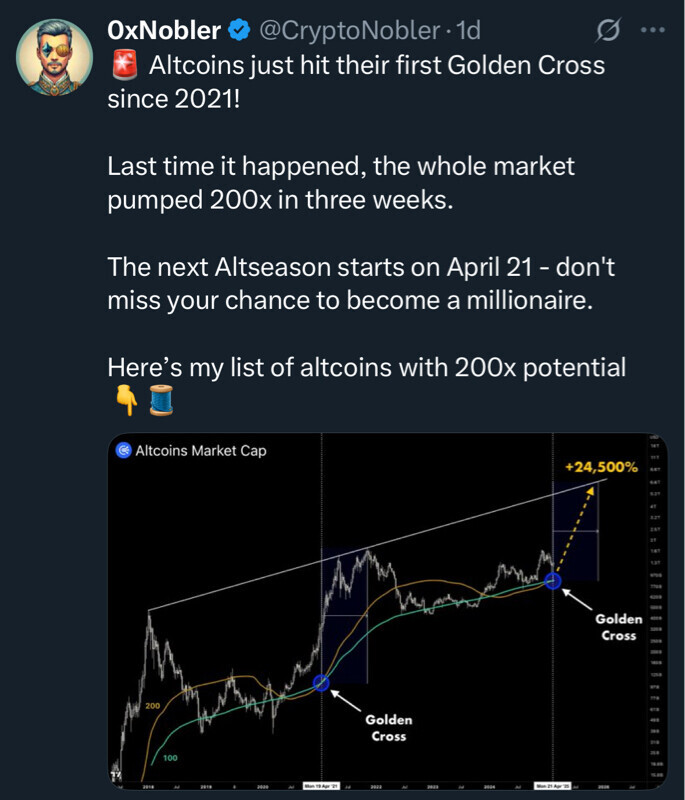The image size is (685, 800).
Task: Click the pointing-down hand emoji
Action: [125, 402]
